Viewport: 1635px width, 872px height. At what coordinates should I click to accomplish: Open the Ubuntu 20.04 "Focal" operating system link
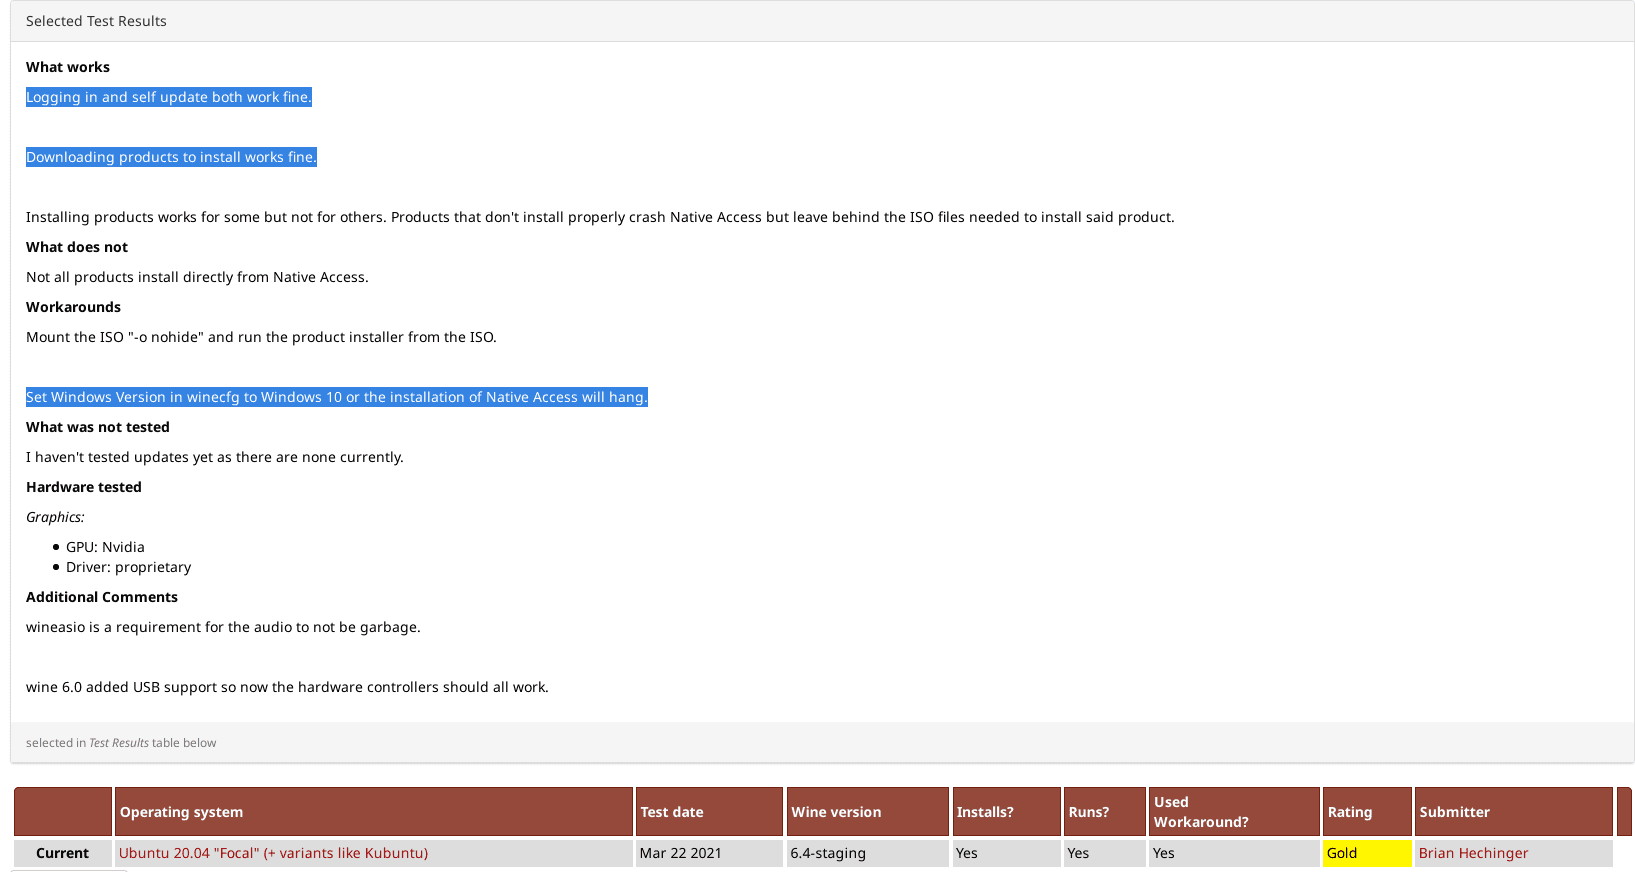(273, 853)
